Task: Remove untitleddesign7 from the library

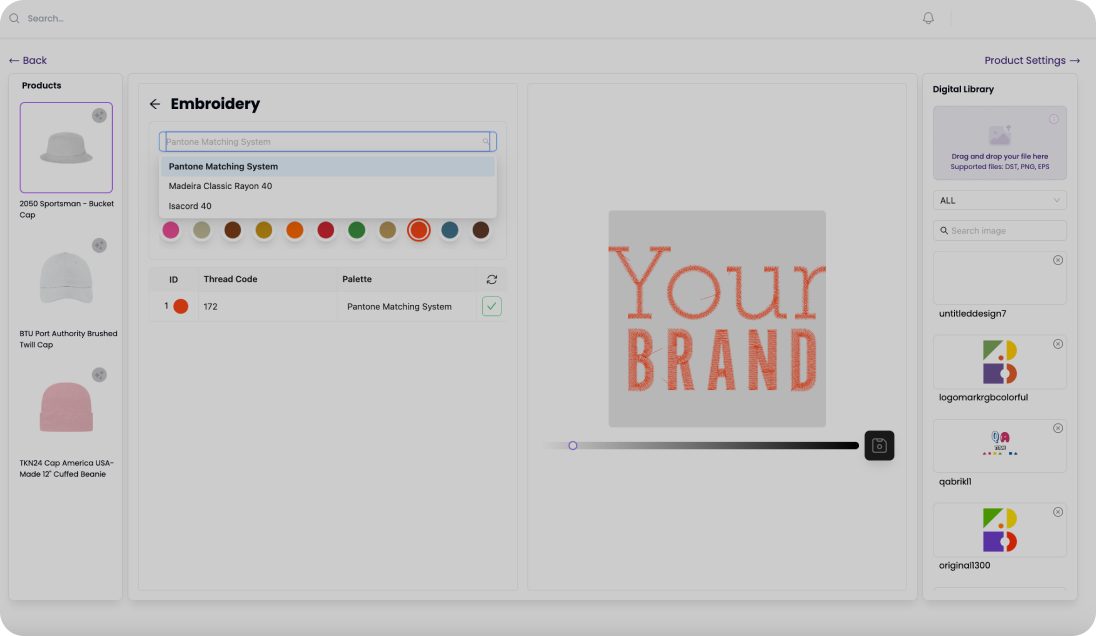Action: pyautogui.click(x=1057, y=260)
